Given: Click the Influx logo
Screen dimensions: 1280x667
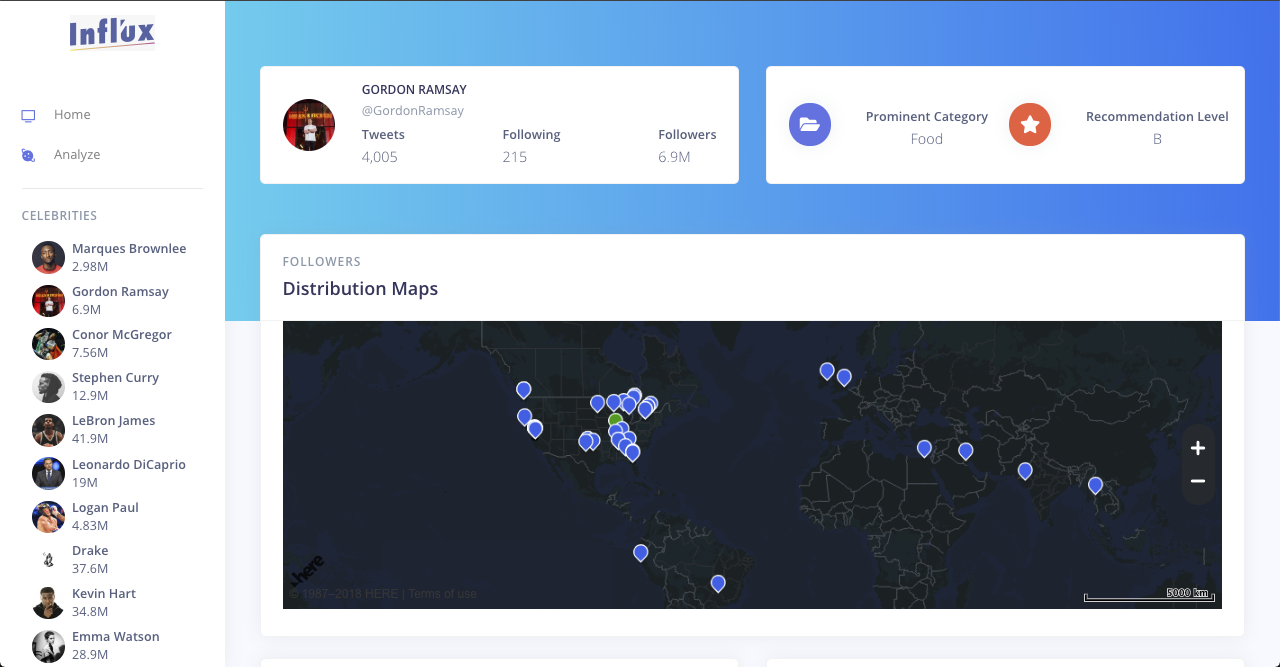Looking at the screenshot, I should coord(112,33).
